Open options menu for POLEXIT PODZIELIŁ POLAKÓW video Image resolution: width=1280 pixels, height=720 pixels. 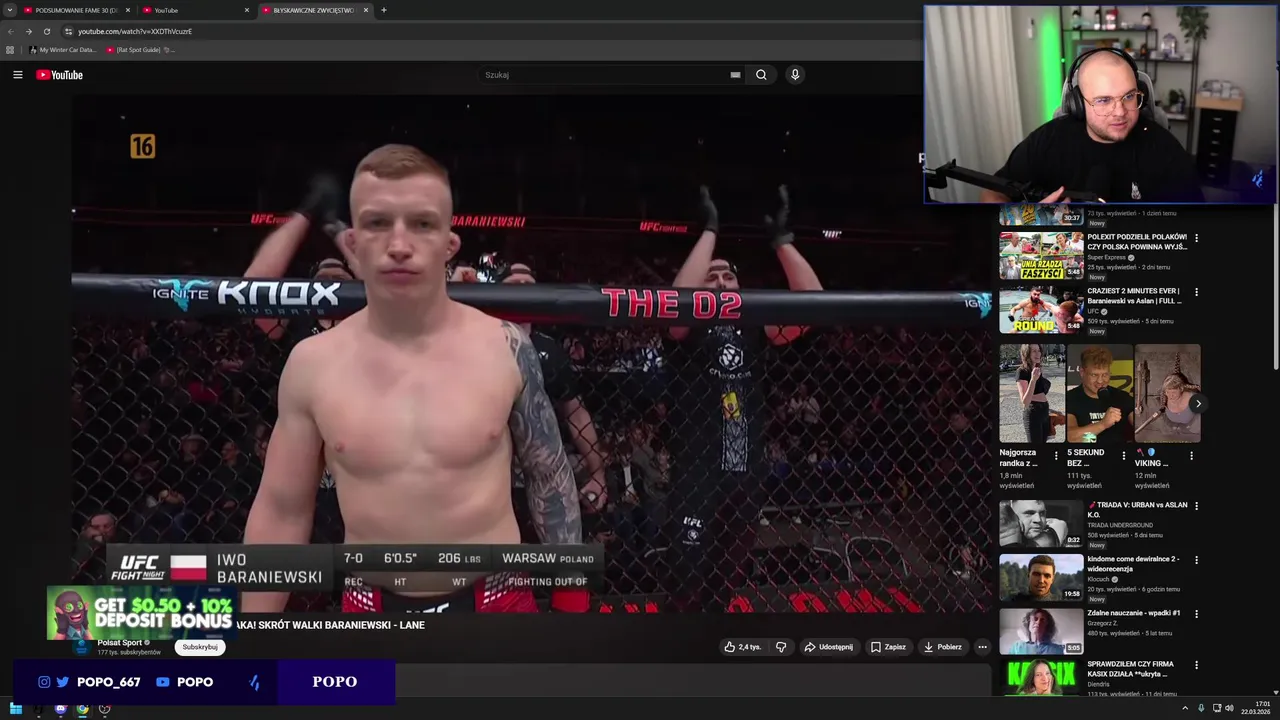pyautogui.click(x=1196, y=239)
